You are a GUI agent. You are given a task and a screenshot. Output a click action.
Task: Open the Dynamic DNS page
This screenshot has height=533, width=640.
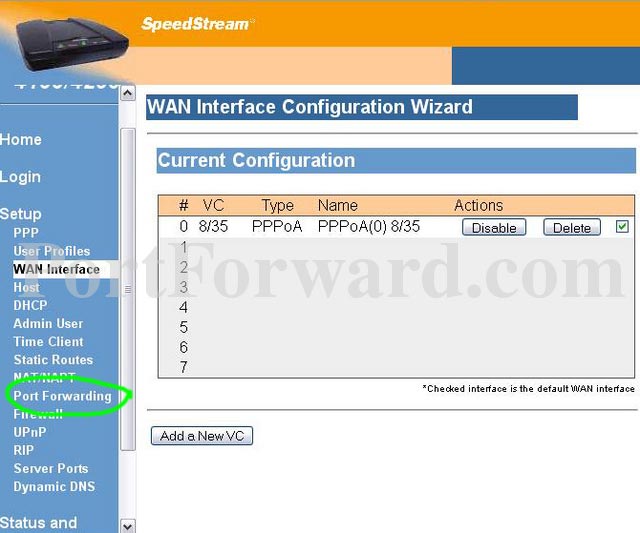pos(54,486)
